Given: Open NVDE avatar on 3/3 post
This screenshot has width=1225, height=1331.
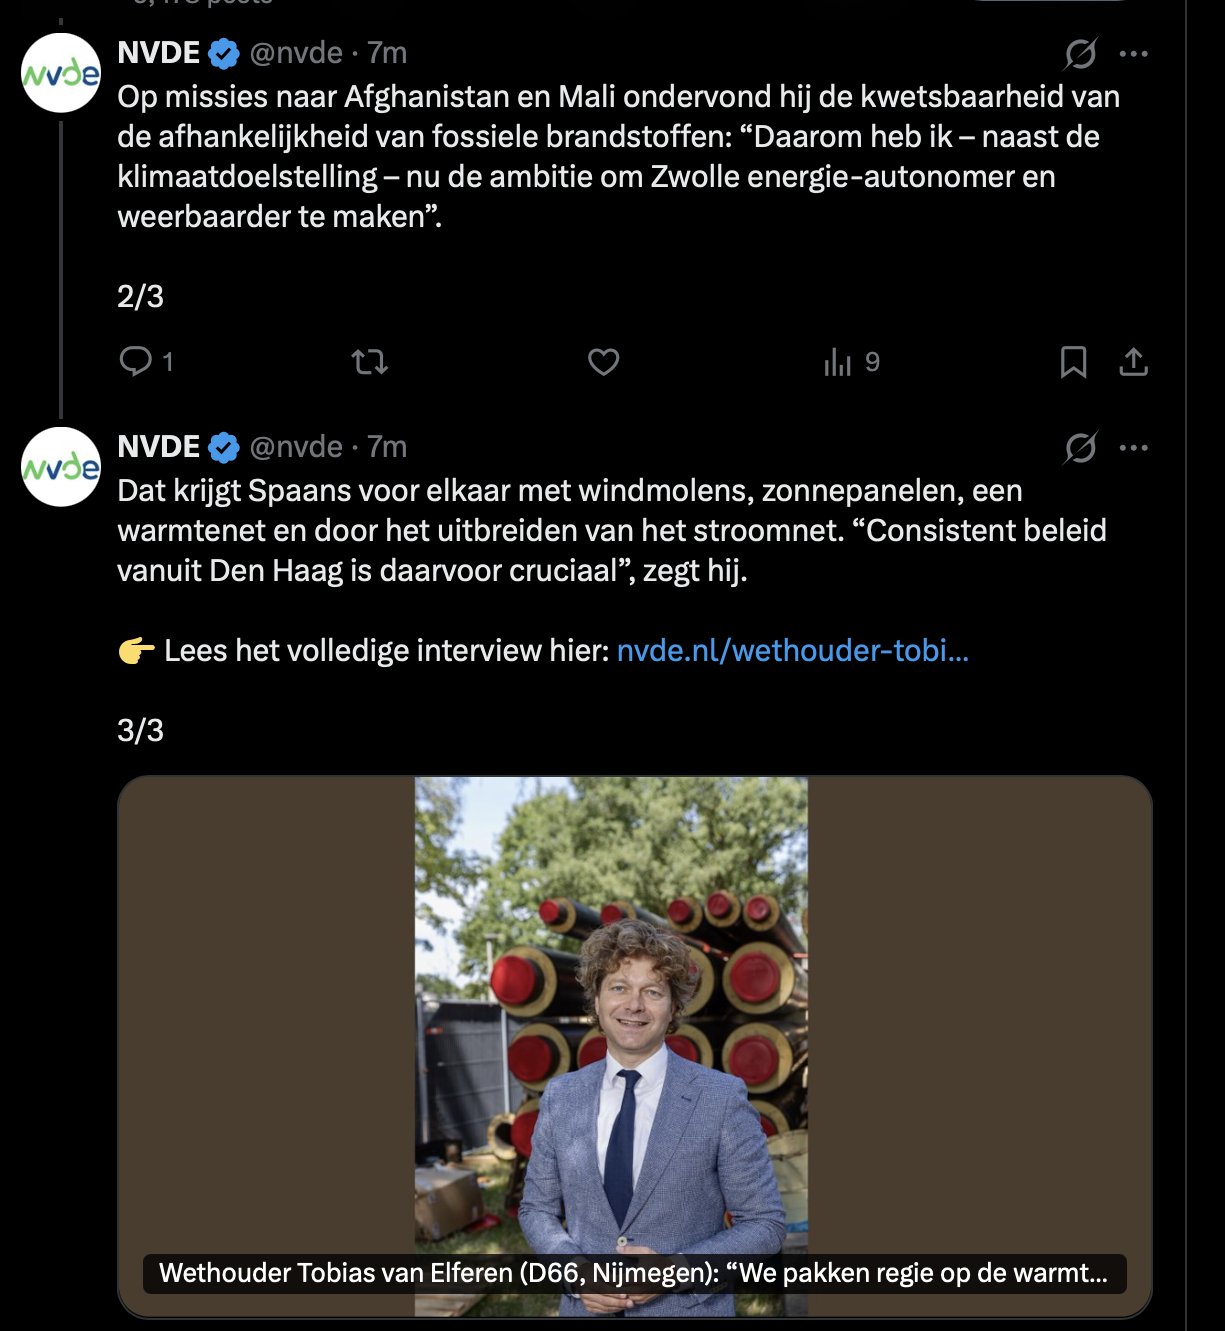Looking at the screenshot, I should point(61,467).
